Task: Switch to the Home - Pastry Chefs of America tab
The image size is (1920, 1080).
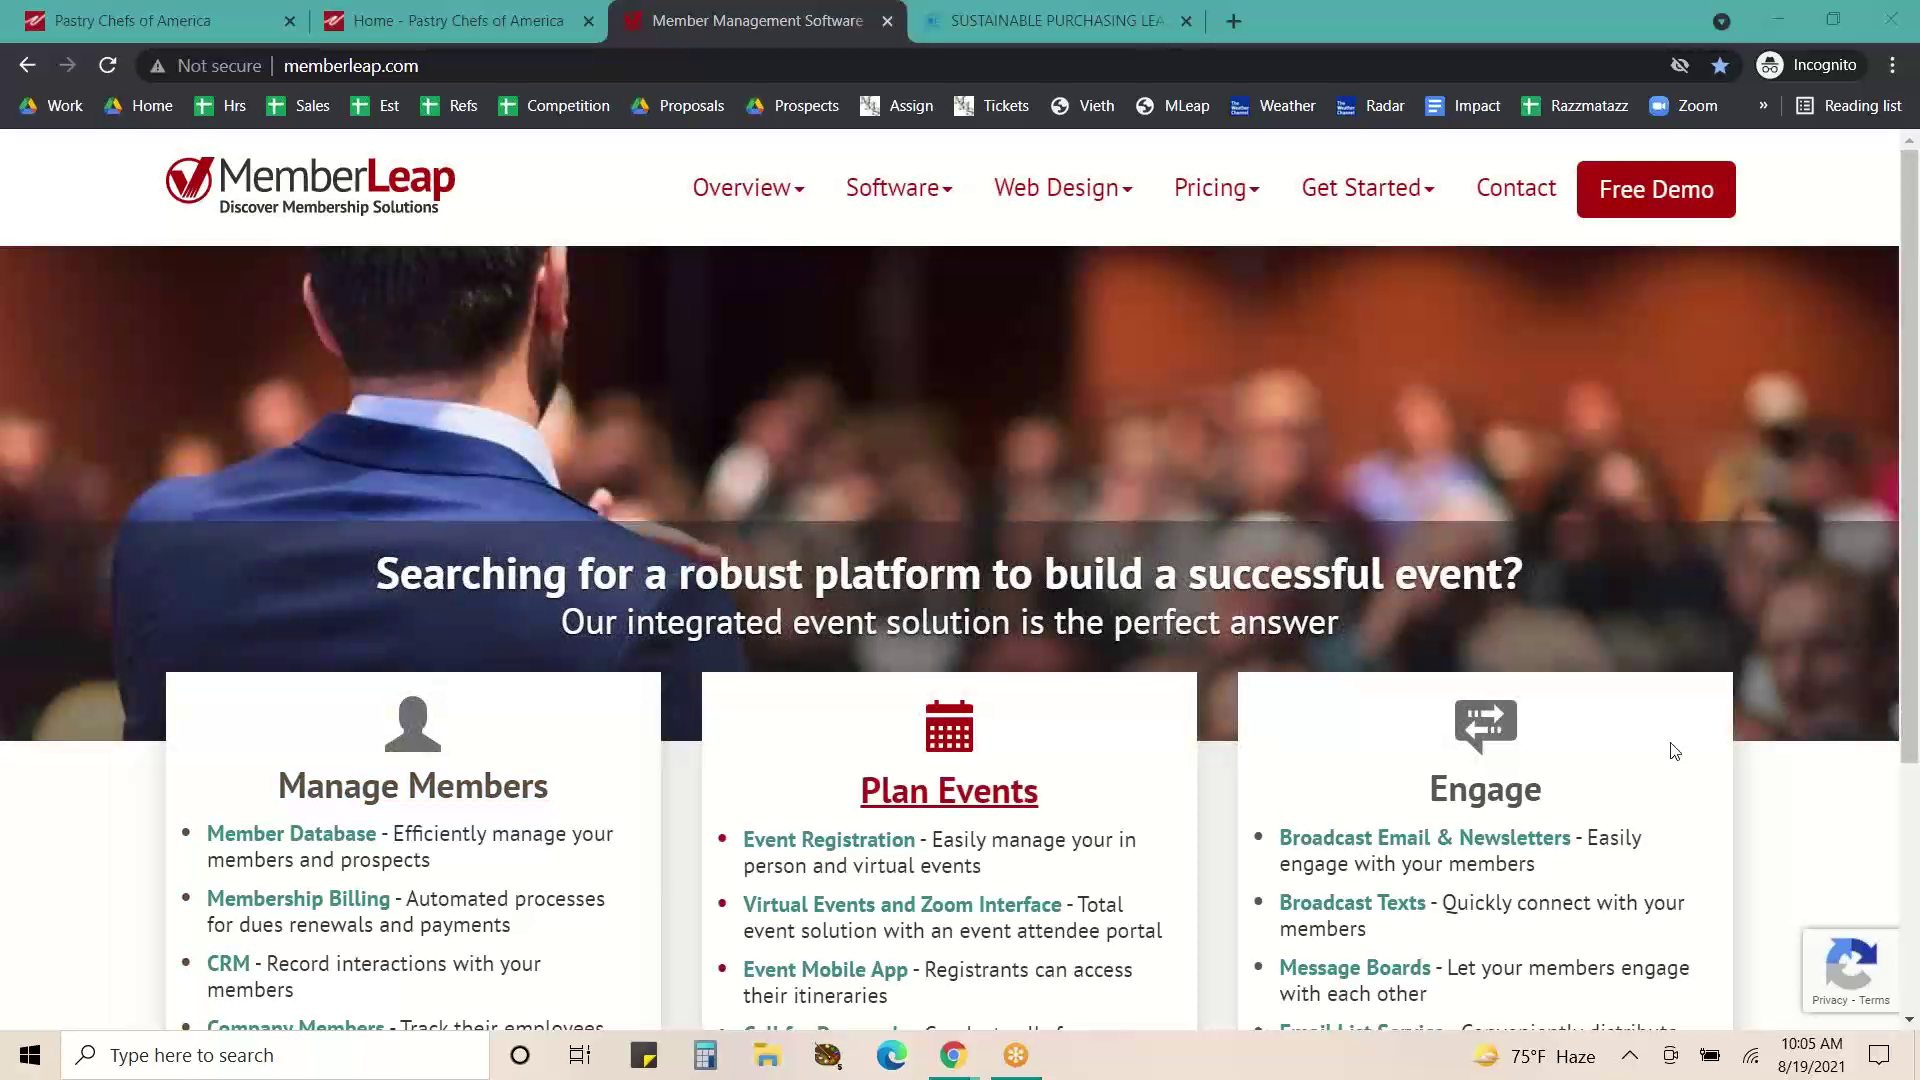Action: [x=456, y=21]
